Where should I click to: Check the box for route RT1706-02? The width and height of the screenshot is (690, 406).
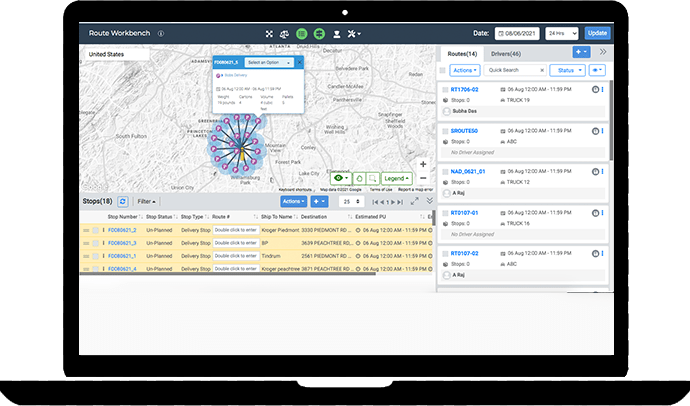click(444, 89)
